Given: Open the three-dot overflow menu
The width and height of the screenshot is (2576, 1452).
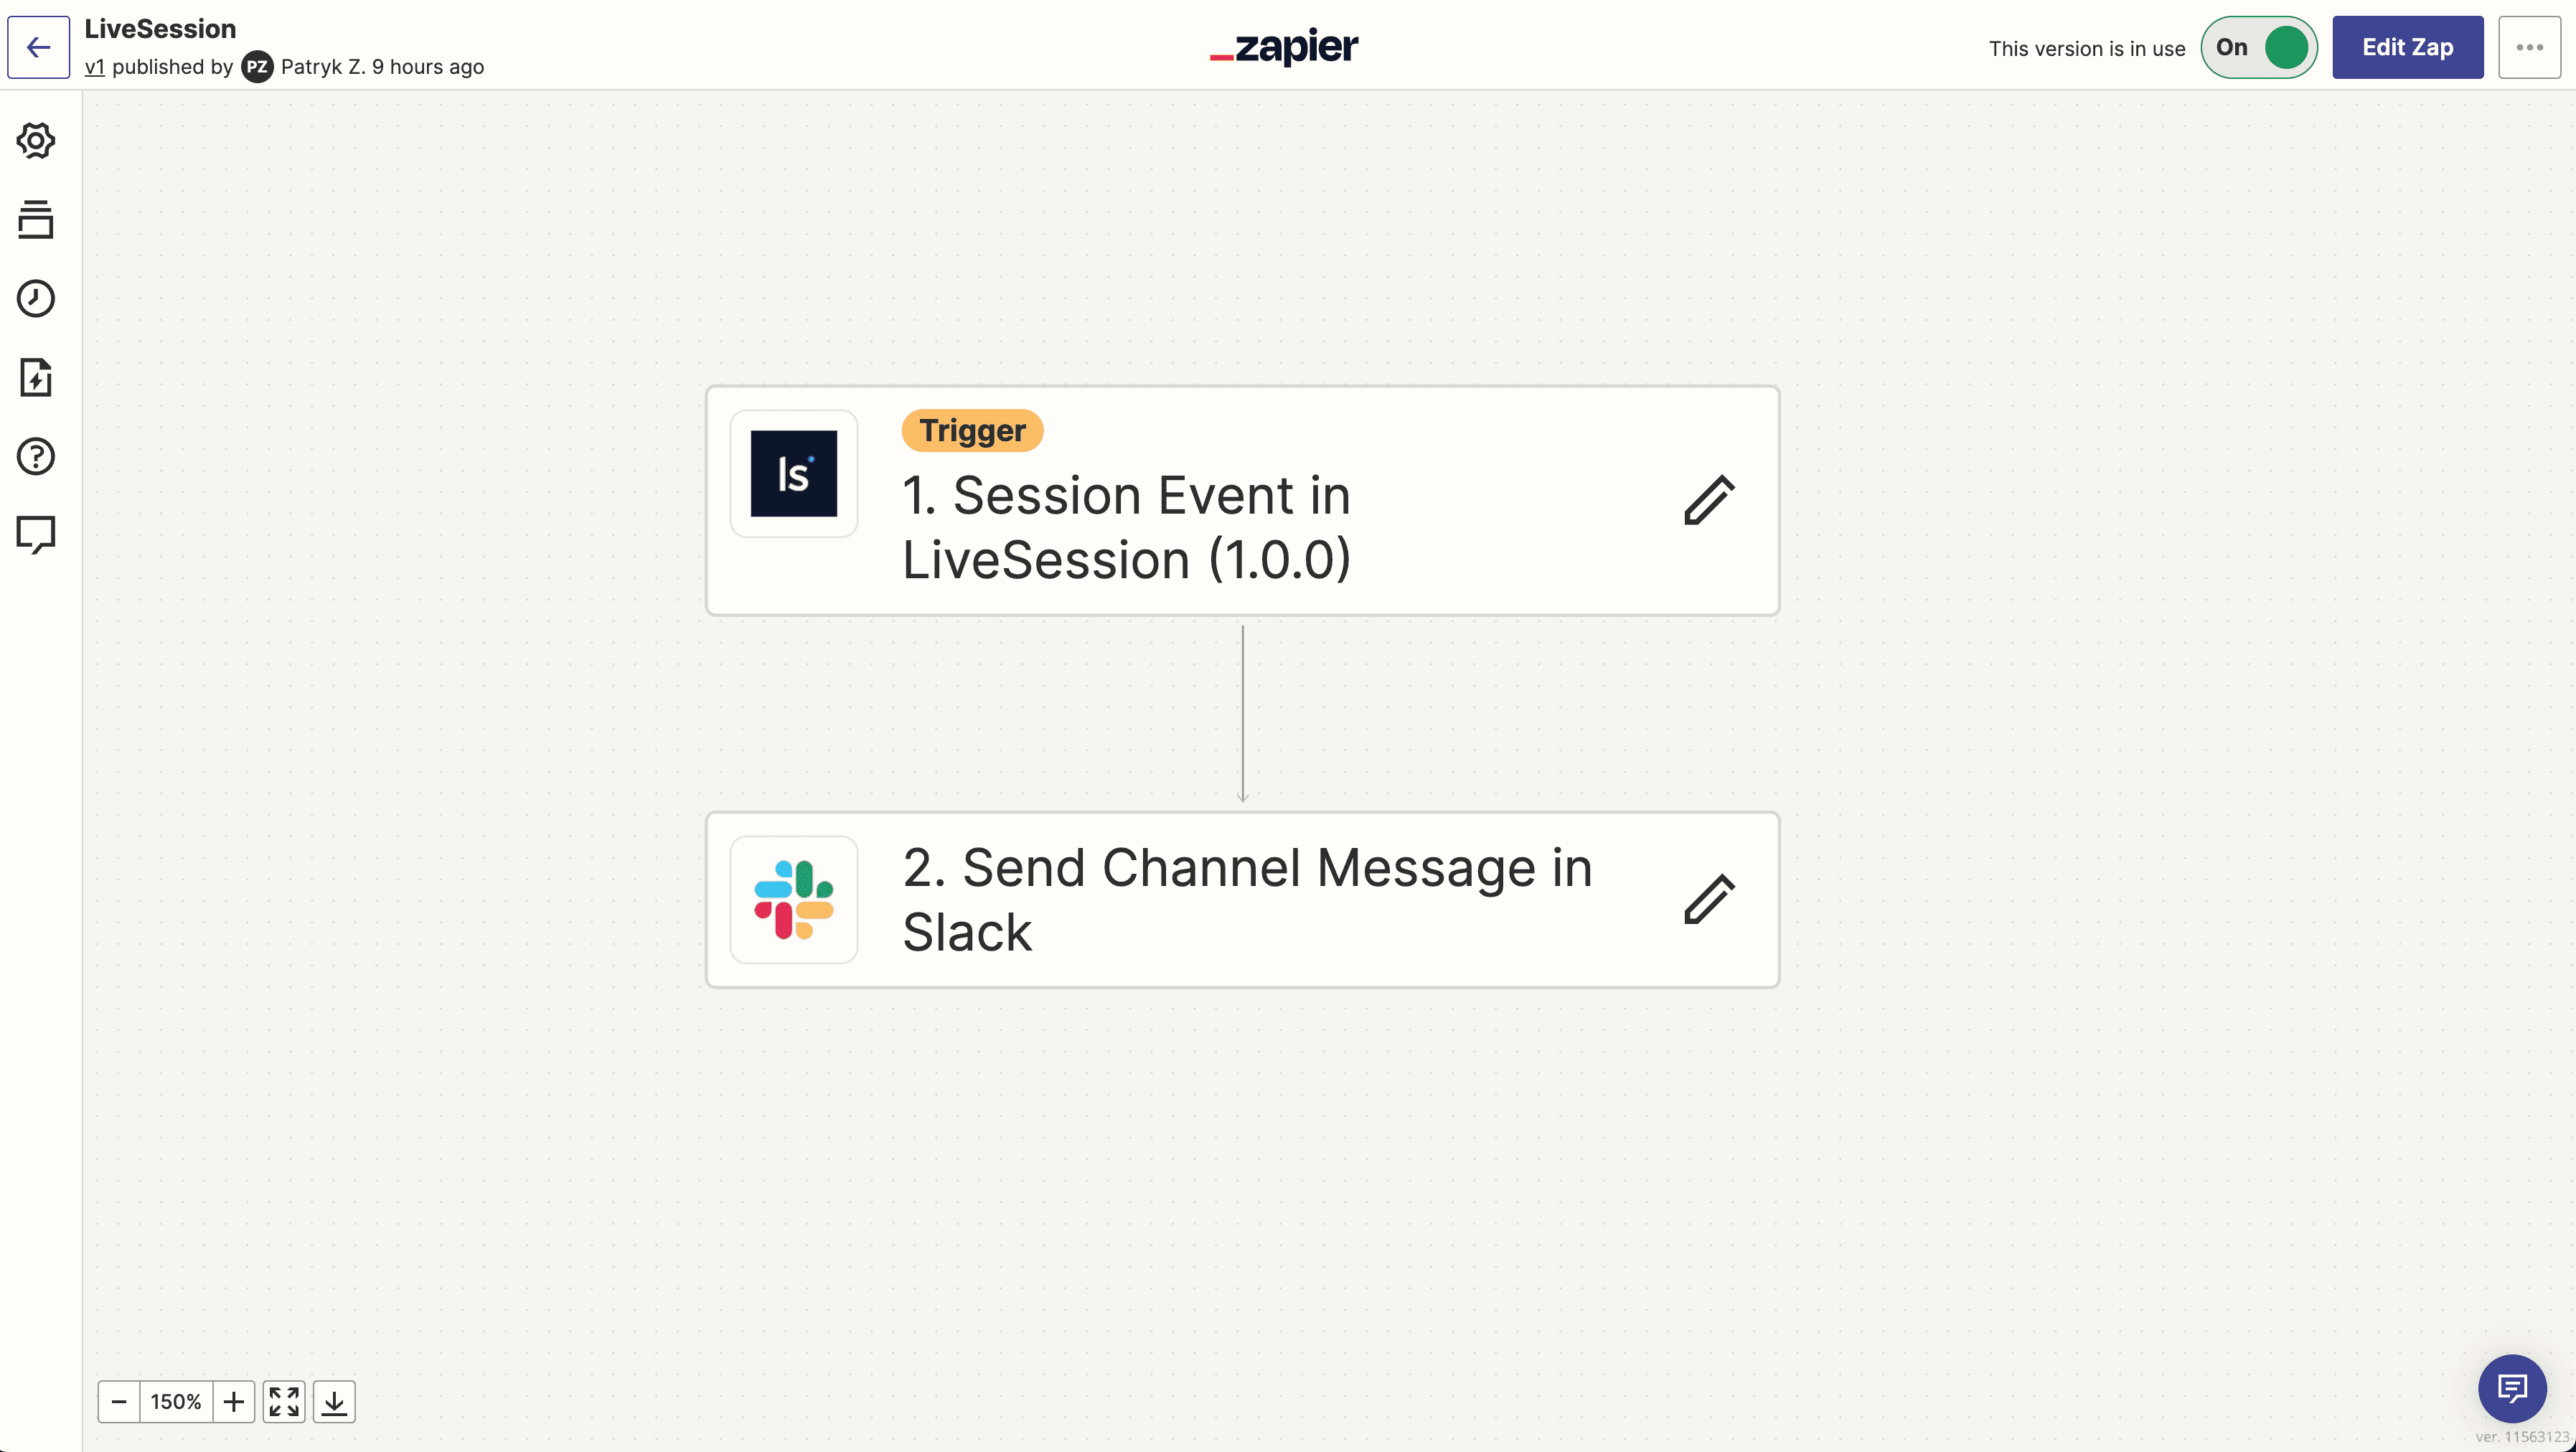Looking at the screenshot, I should (x=2526, y=48).
